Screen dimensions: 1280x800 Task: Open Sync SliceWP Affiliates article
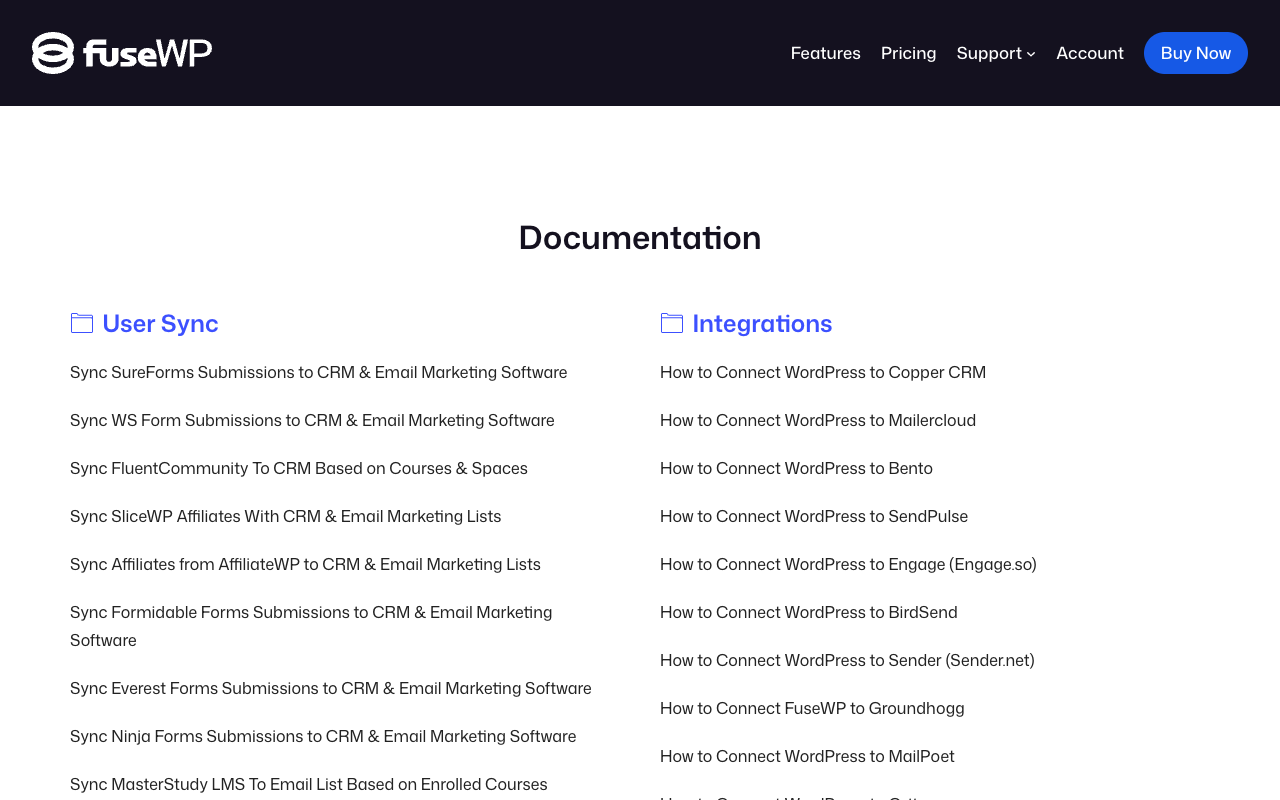pyautogui.click(x=286, y=517)
